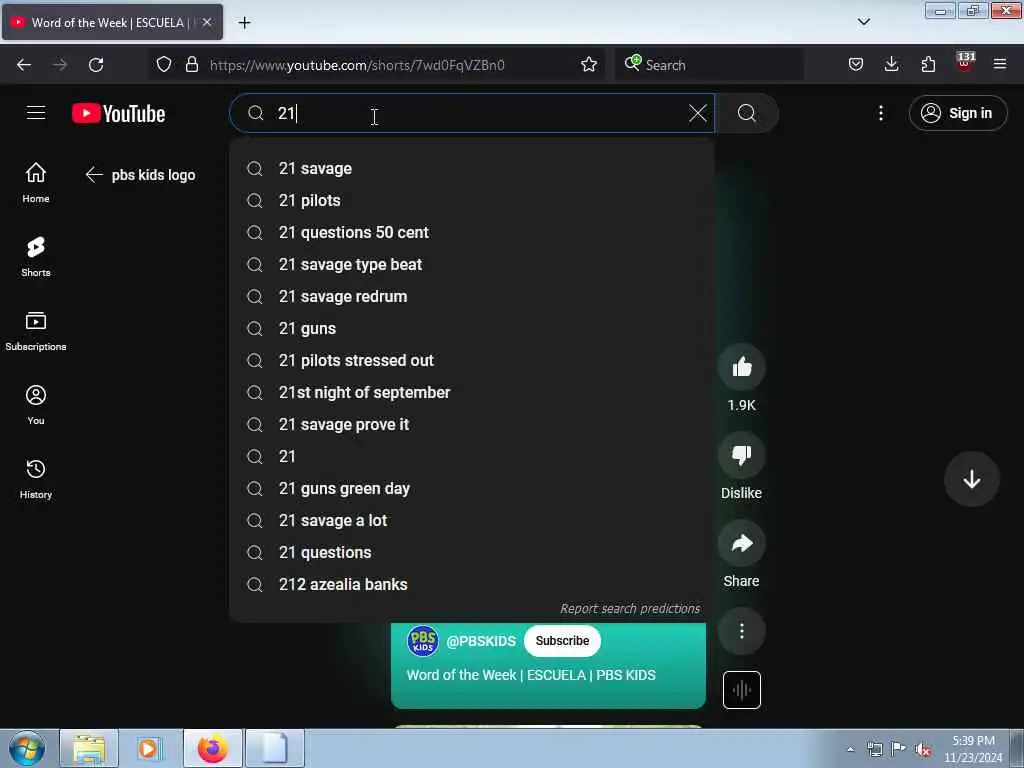
Task: Select suggestion 21 pilots
Action: tap(472, 200)
